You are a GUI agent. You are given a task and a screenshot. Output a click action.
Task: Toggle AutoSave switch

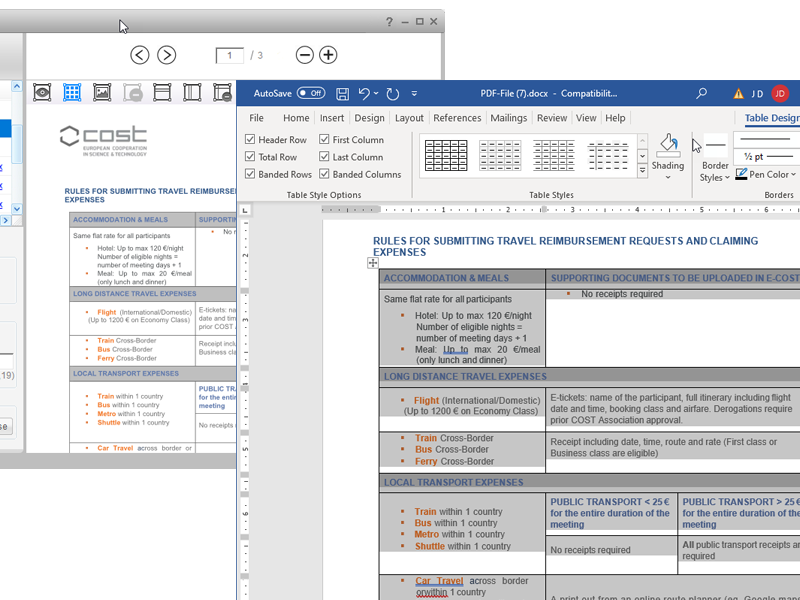[x=311, y=93]
